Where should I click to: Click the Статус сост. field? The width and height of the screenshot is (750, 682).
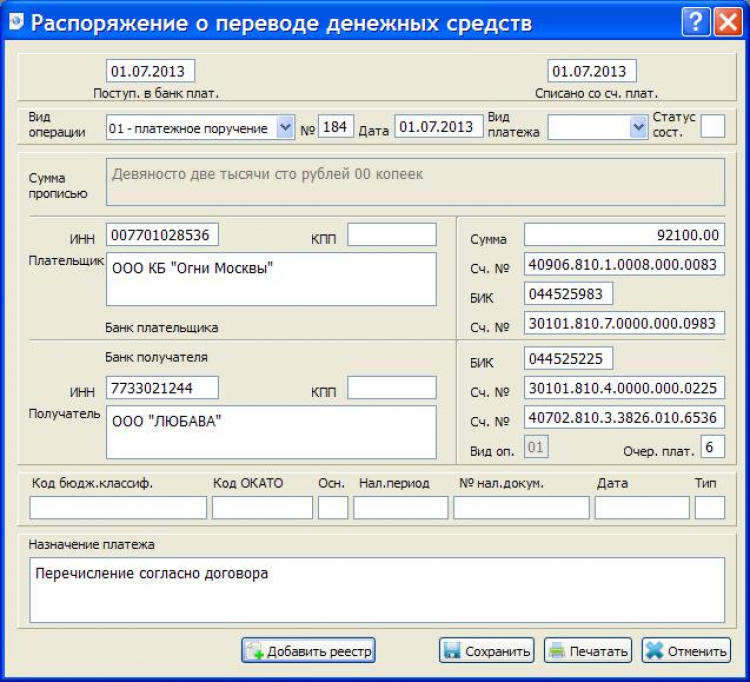tap(712, 126)
